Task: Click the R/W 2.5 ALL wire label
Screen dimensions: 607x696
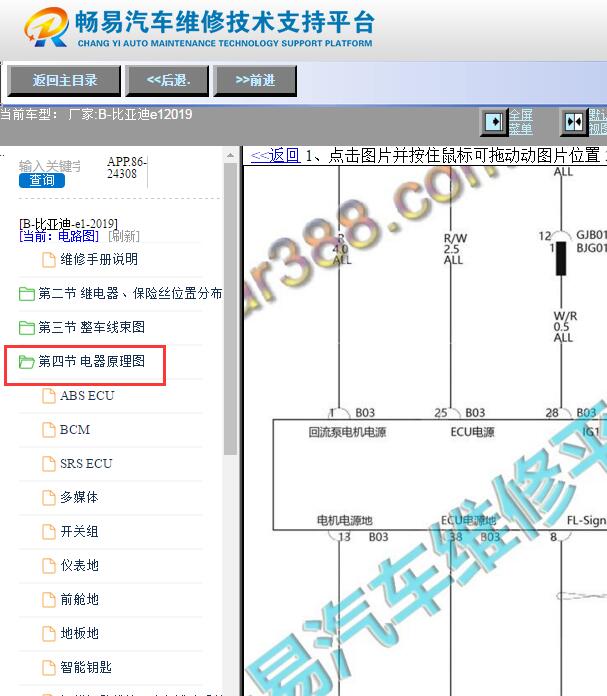Action: point(455,249)
